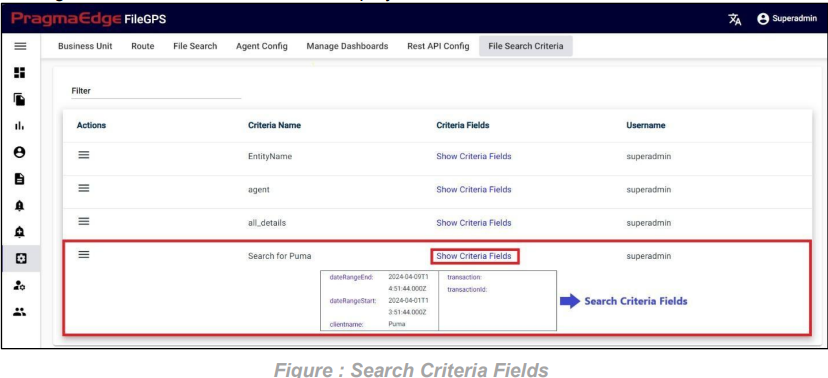828x378 pixels.
Task: Switch to the File Search tab
Action: tap(195, 46)
